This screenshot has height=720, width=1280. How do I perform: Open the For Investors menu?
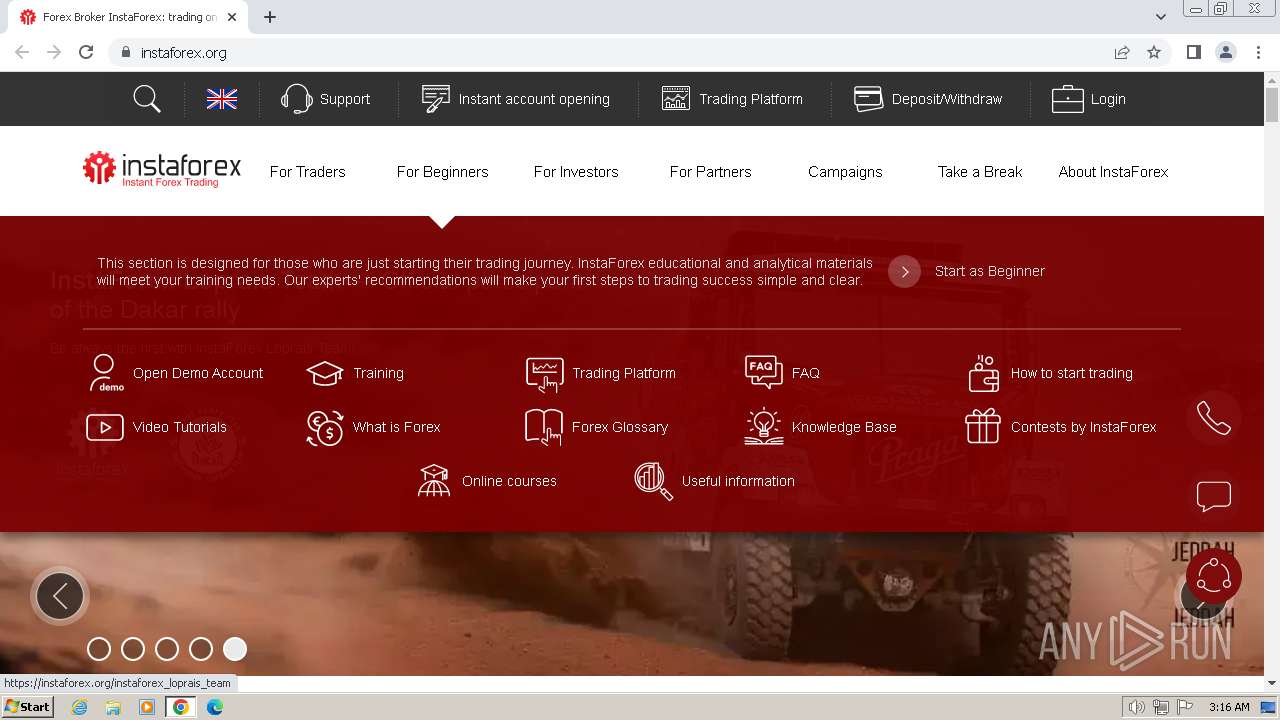(x=576, y=172)
